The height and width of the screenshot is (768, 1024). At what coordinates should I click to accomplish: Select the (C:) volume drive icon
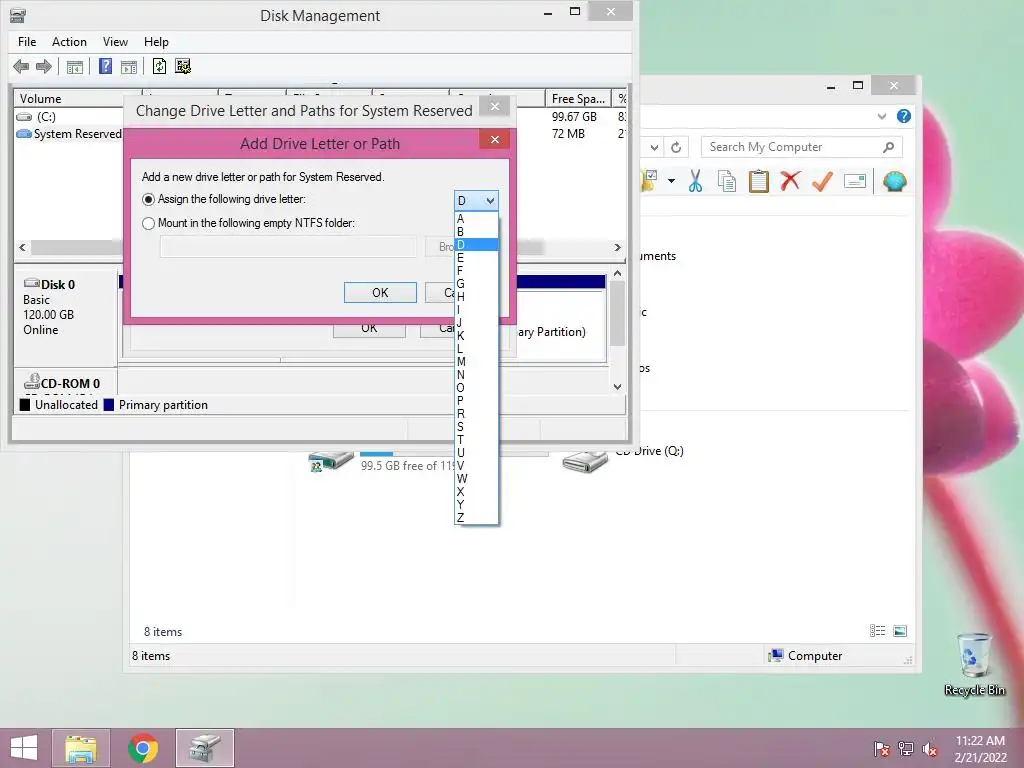click(24, 117)
